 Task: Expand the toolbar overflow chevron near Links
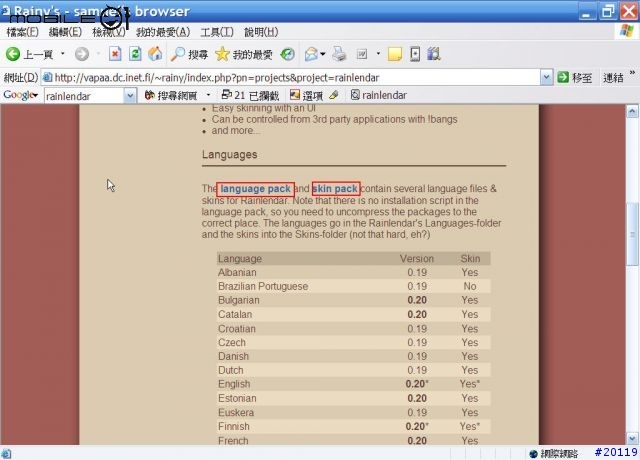tap(632, 73)
